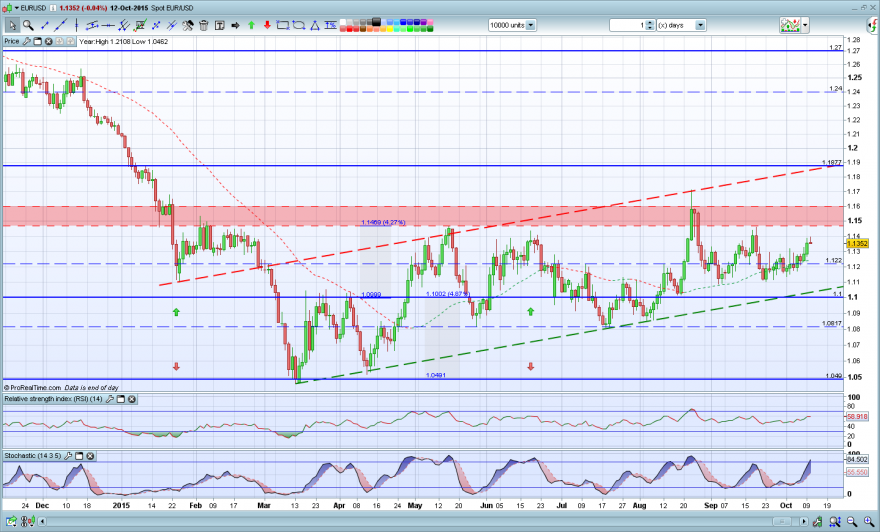Image resolution: width=880 pixels, height=532 pixels.
Task: Select the red down arrow marker tool
Action: point(267,25)
